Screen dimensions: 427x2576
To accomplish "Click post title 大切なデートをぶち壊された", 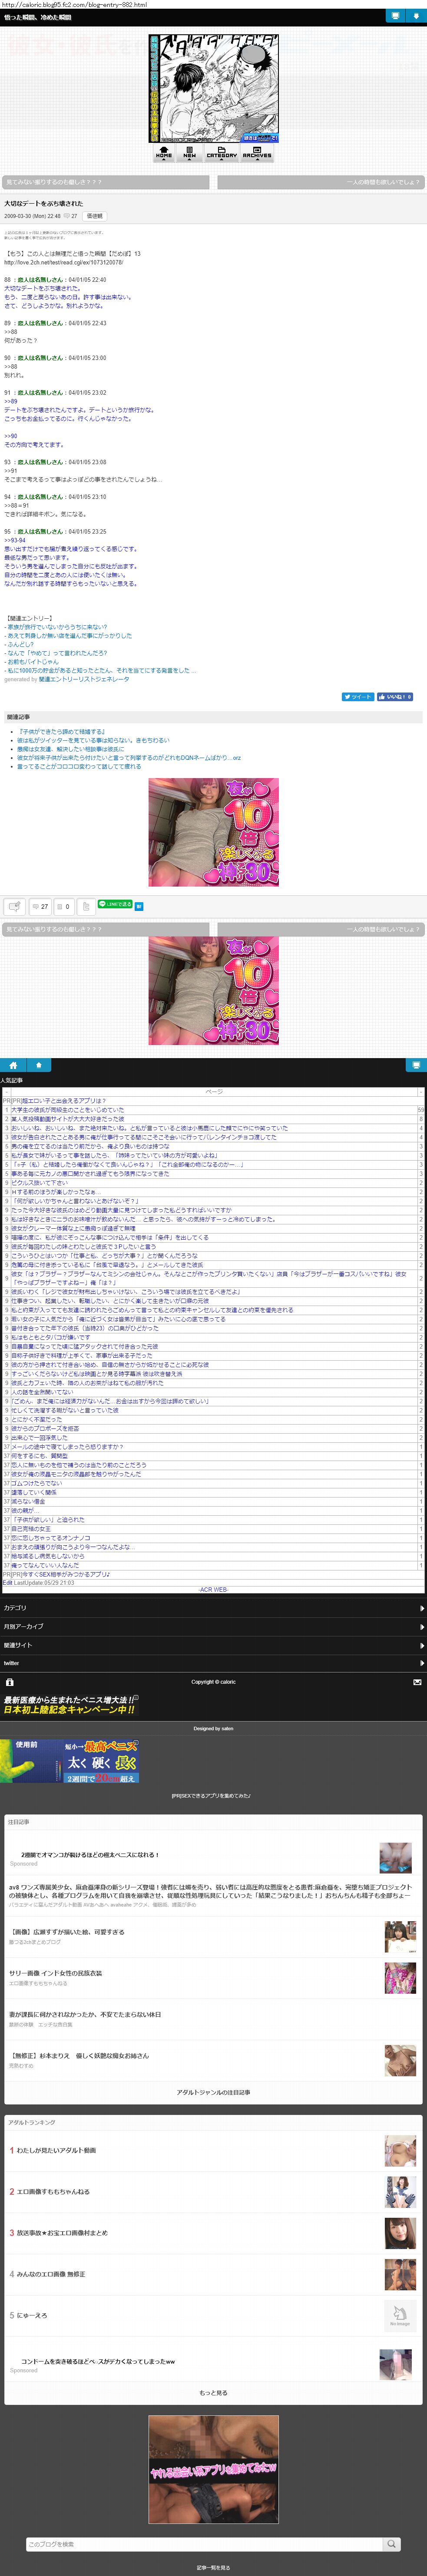I will (43, 203).
